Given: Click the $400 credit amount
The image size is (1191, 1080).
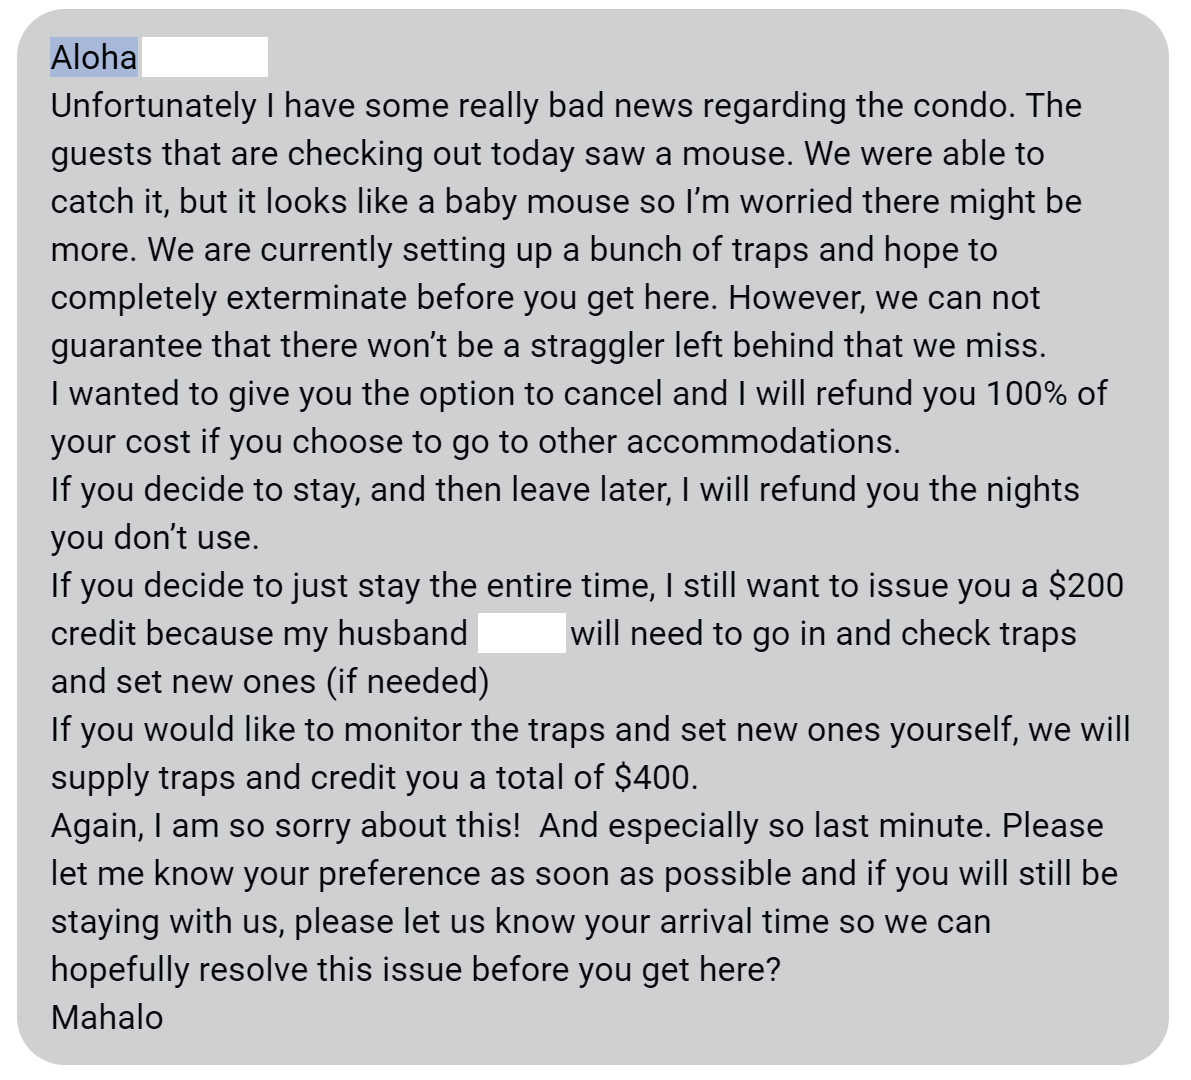Looking at the screenshot, I should (x=652, y=778).
